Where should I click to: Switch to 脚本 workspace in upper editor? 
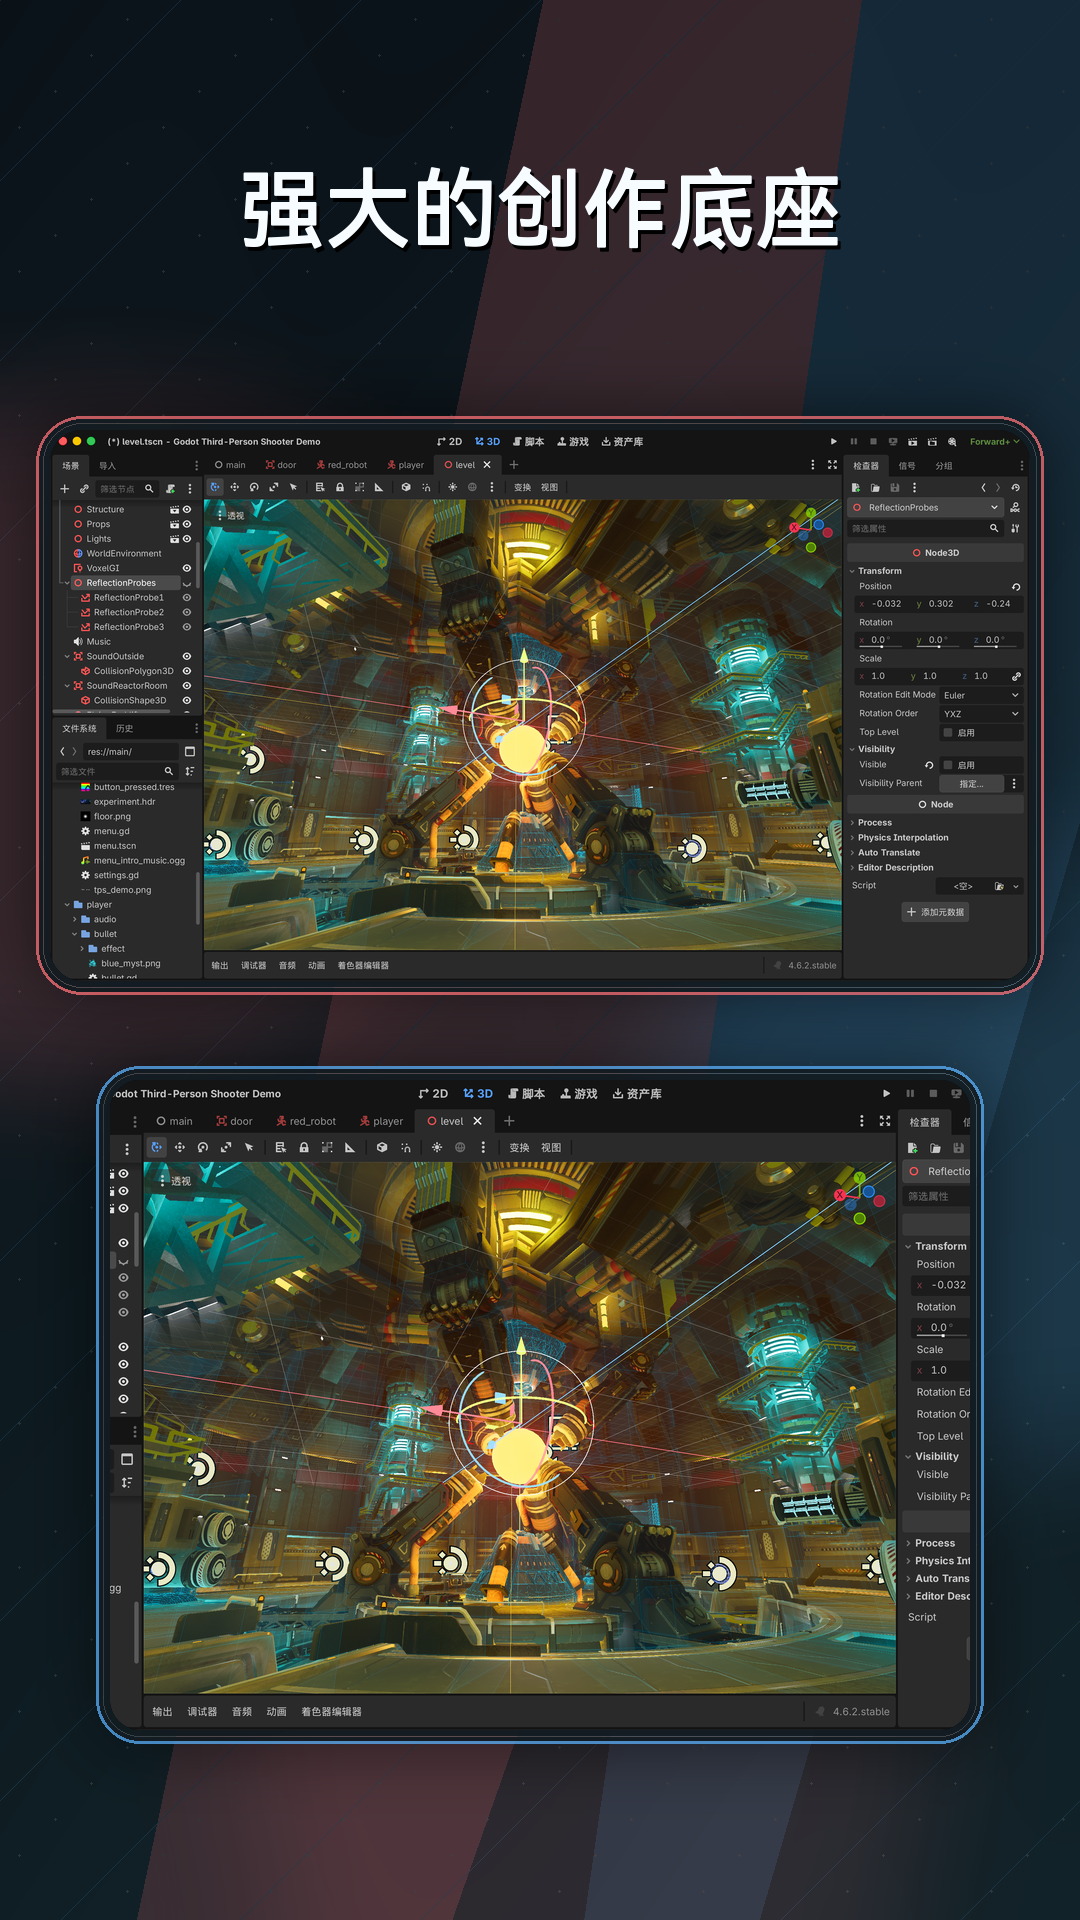[529, 441]
